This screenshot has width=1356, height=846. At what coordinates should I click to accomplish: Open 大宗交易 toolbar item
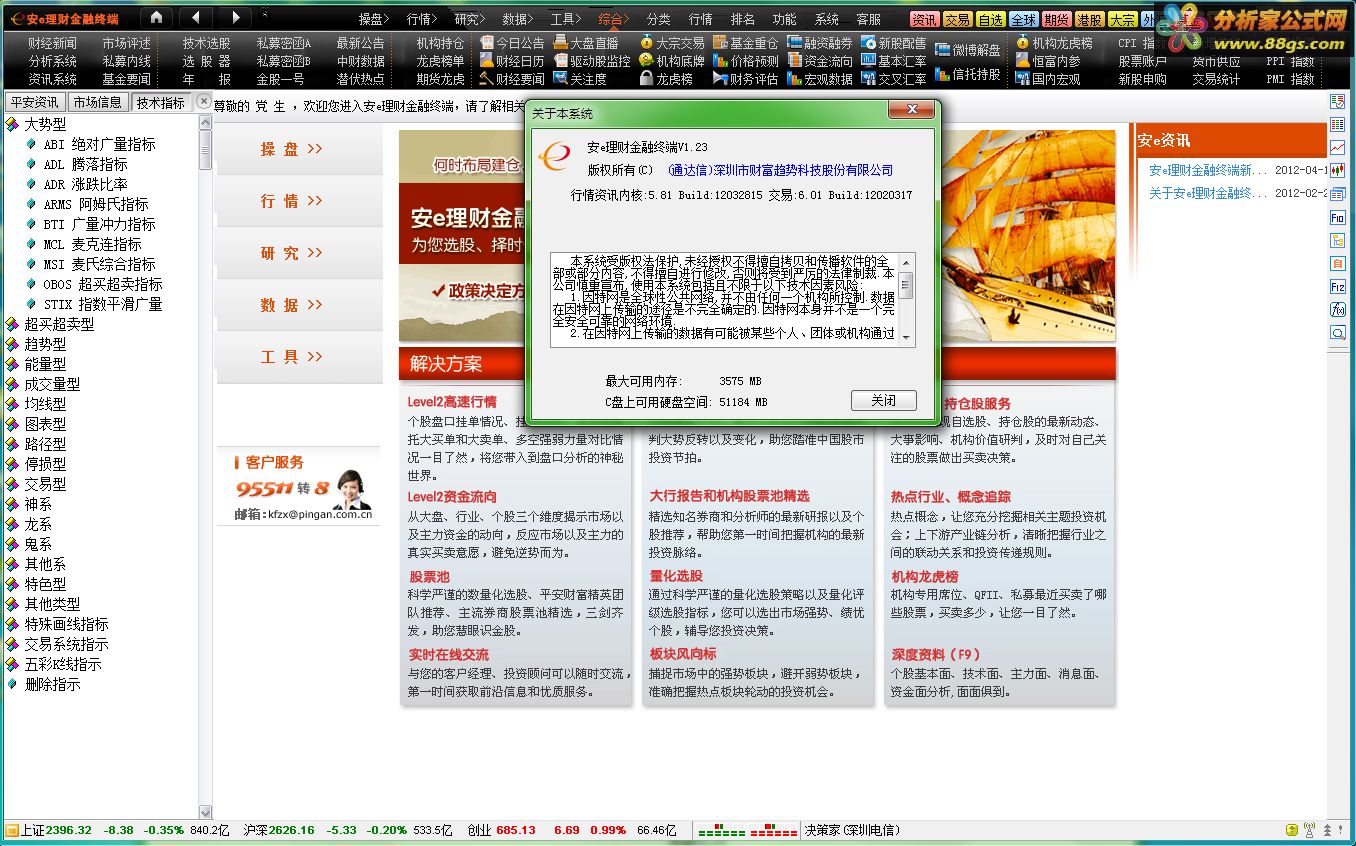(672, 43)
